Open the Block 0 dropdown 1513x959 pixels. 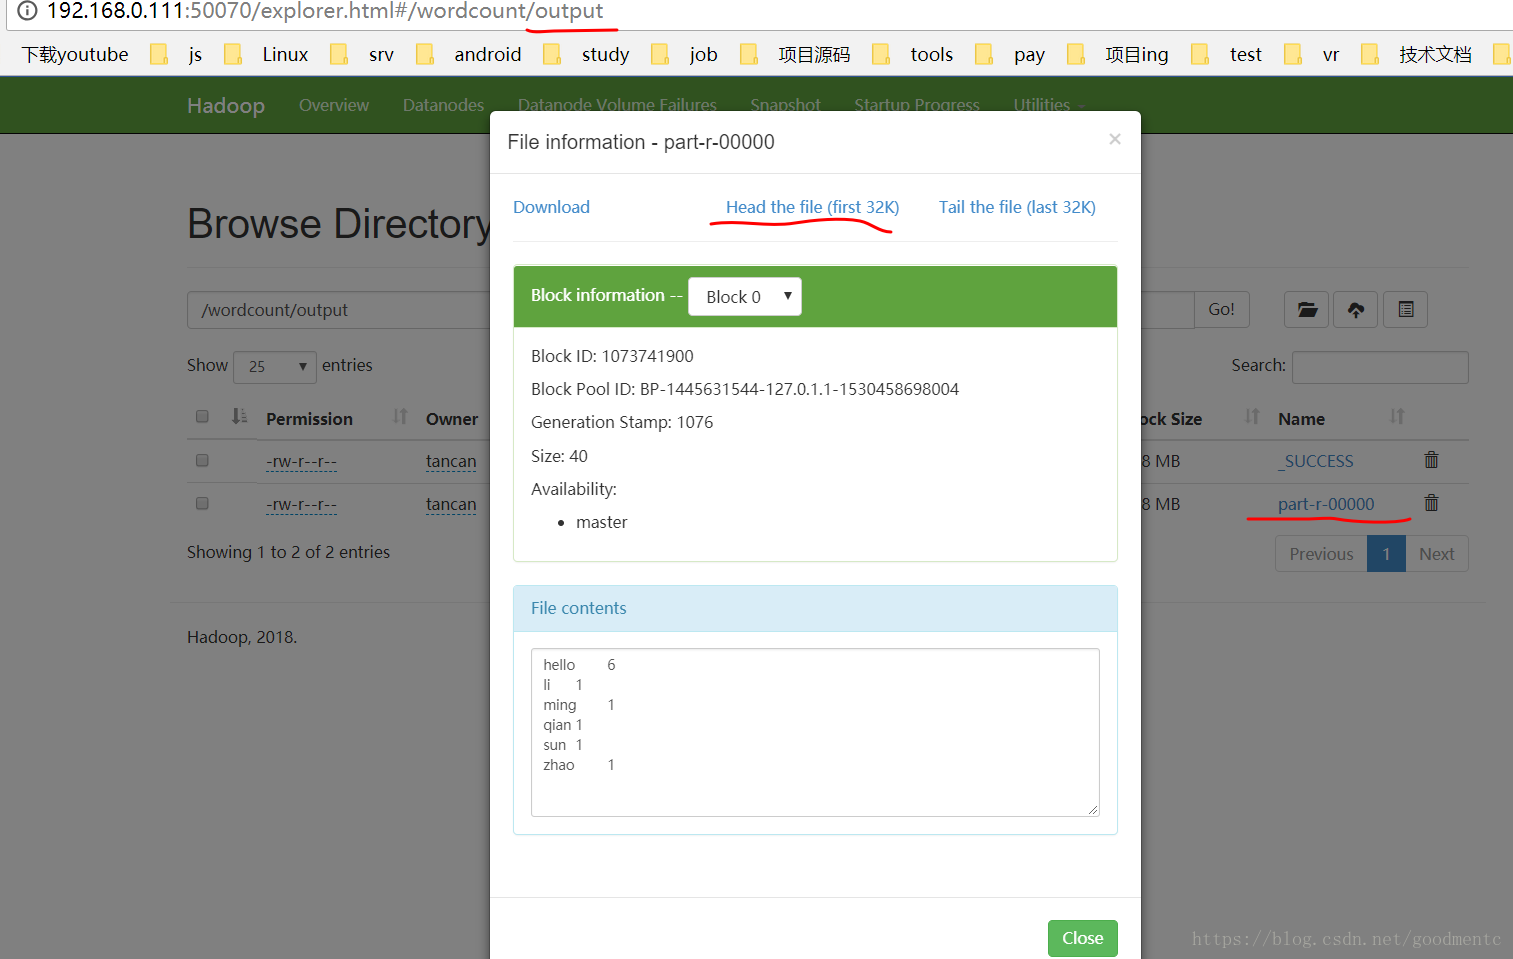[745, 296]
